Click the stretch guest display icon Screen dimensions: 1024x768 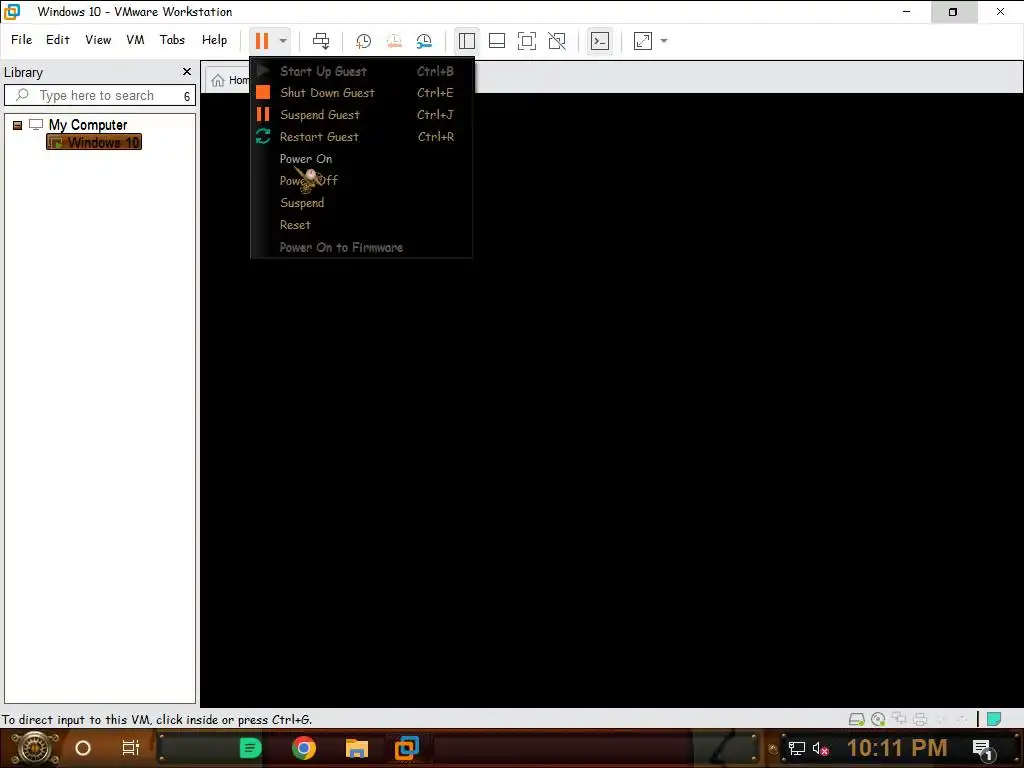point(643,41)
